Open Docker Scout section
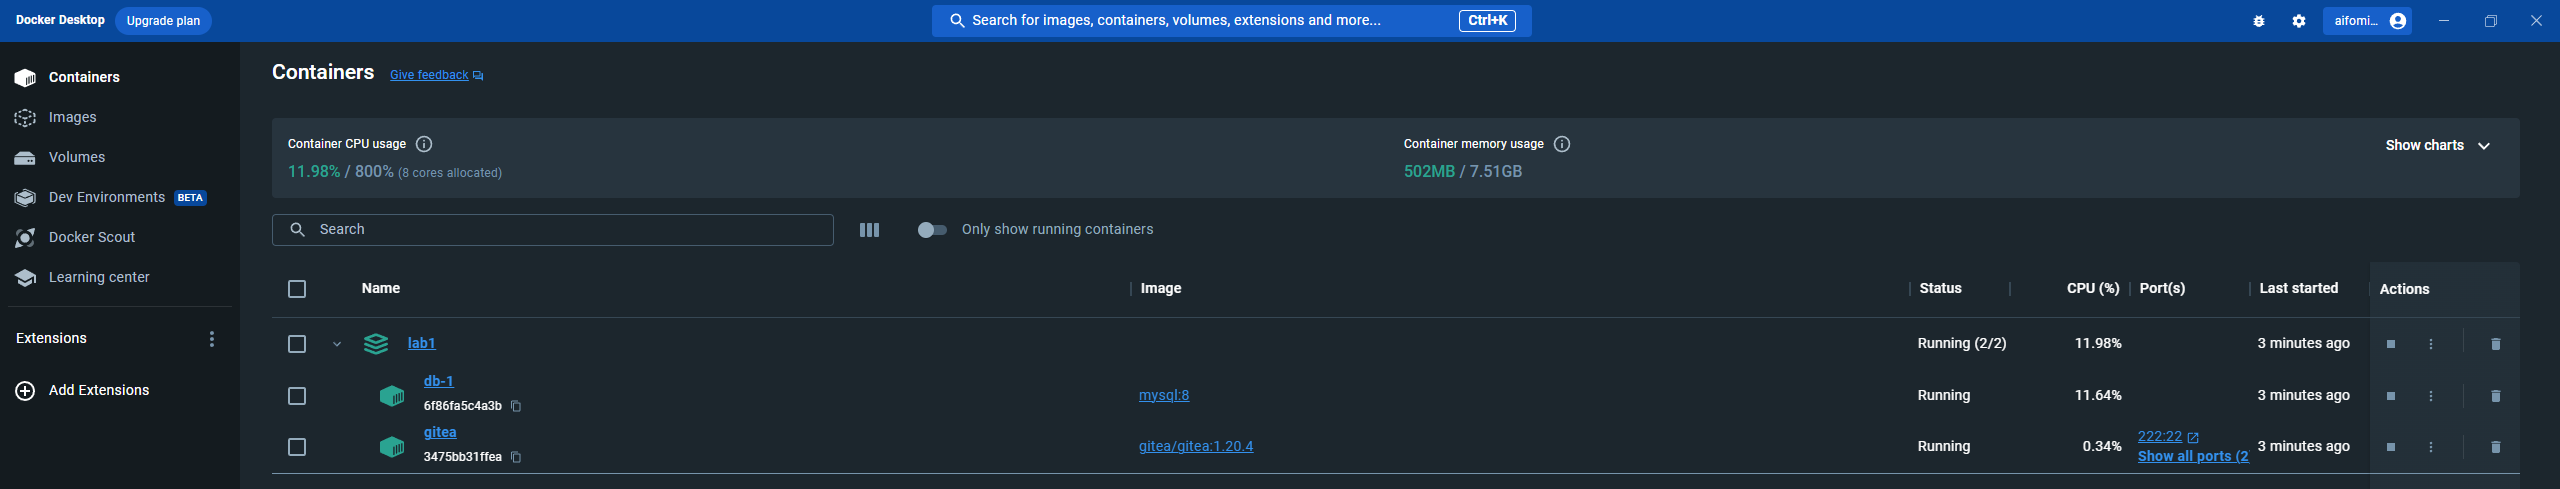The image size is (2560, 489). click(91, 237)
